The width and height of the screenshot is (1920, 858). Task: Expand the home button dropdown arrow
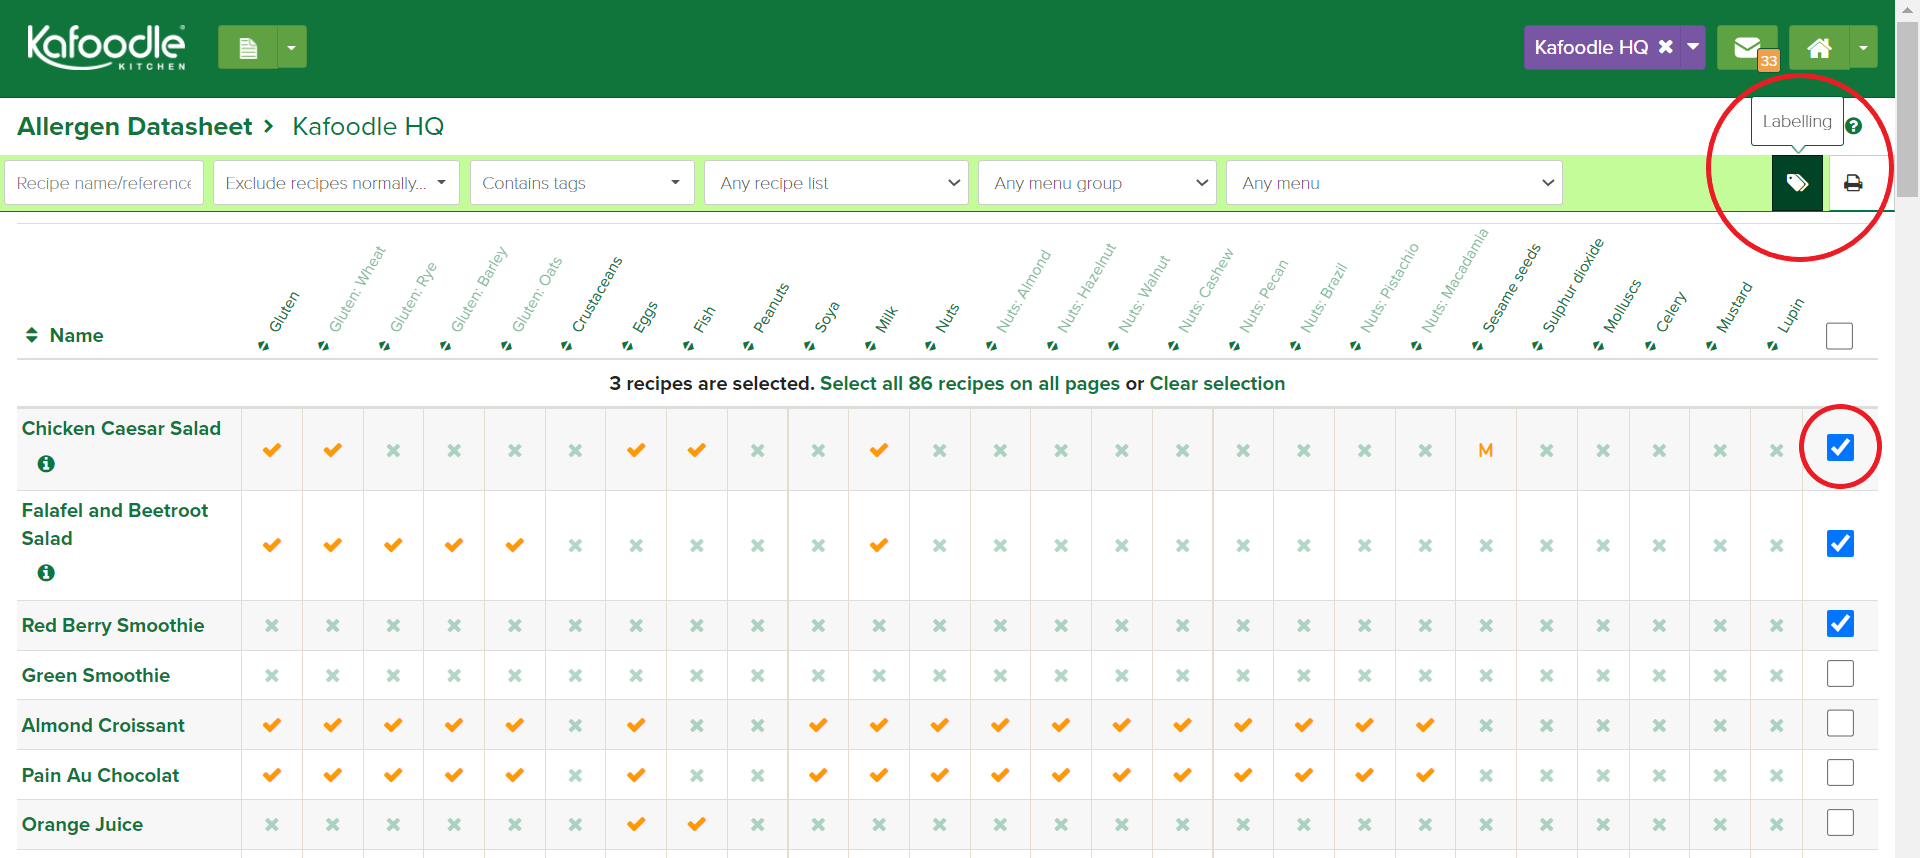click(x=1863, y=47)
